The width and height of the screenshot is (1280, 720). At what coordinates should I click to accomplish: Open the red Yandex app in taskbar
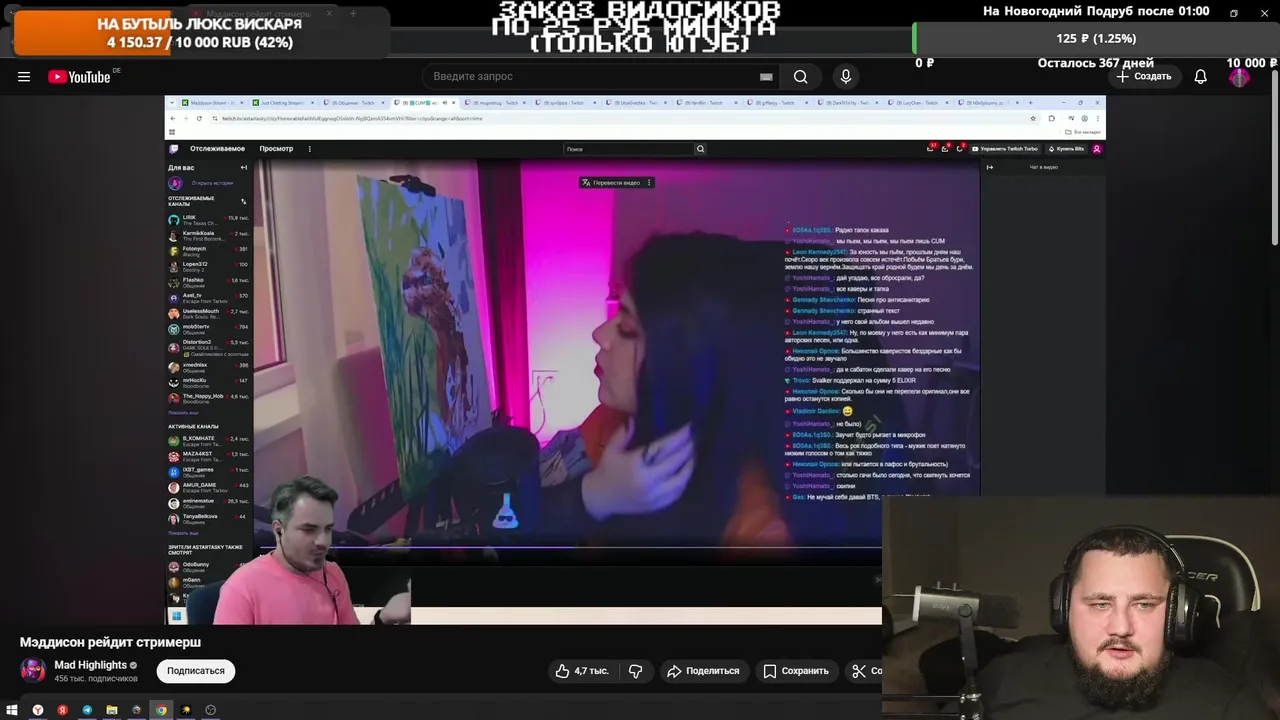(62, 710)
